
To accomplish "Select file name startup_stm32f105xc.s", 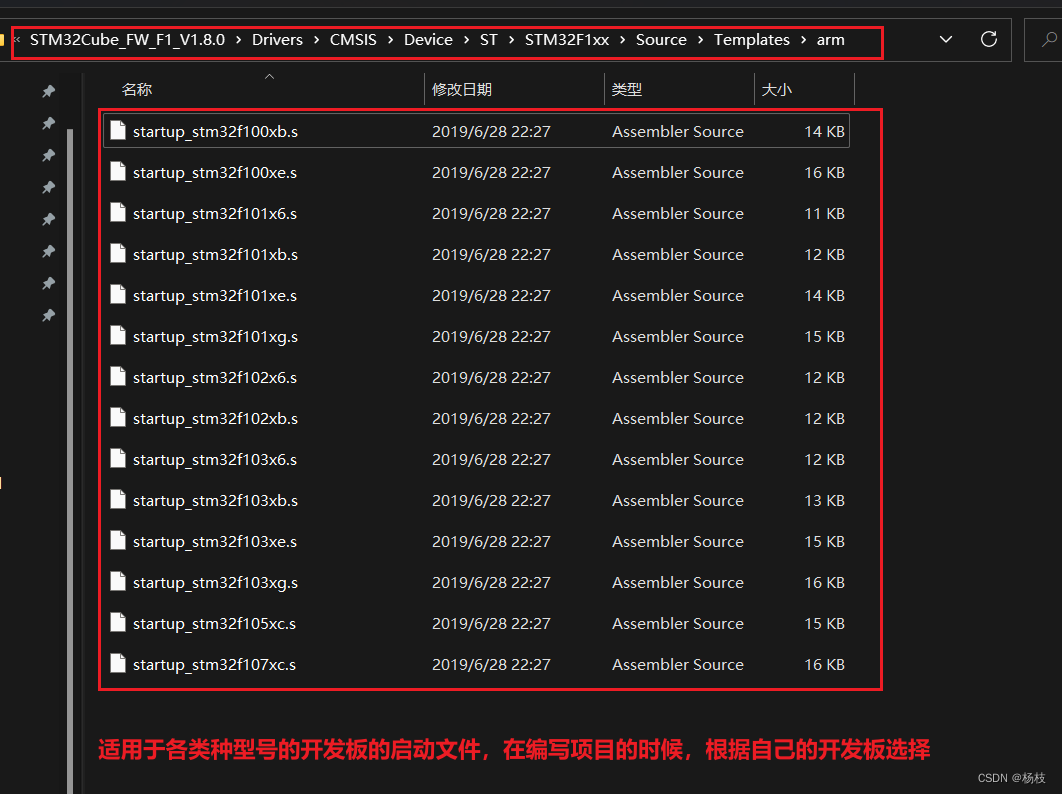I will click(214, 623).
